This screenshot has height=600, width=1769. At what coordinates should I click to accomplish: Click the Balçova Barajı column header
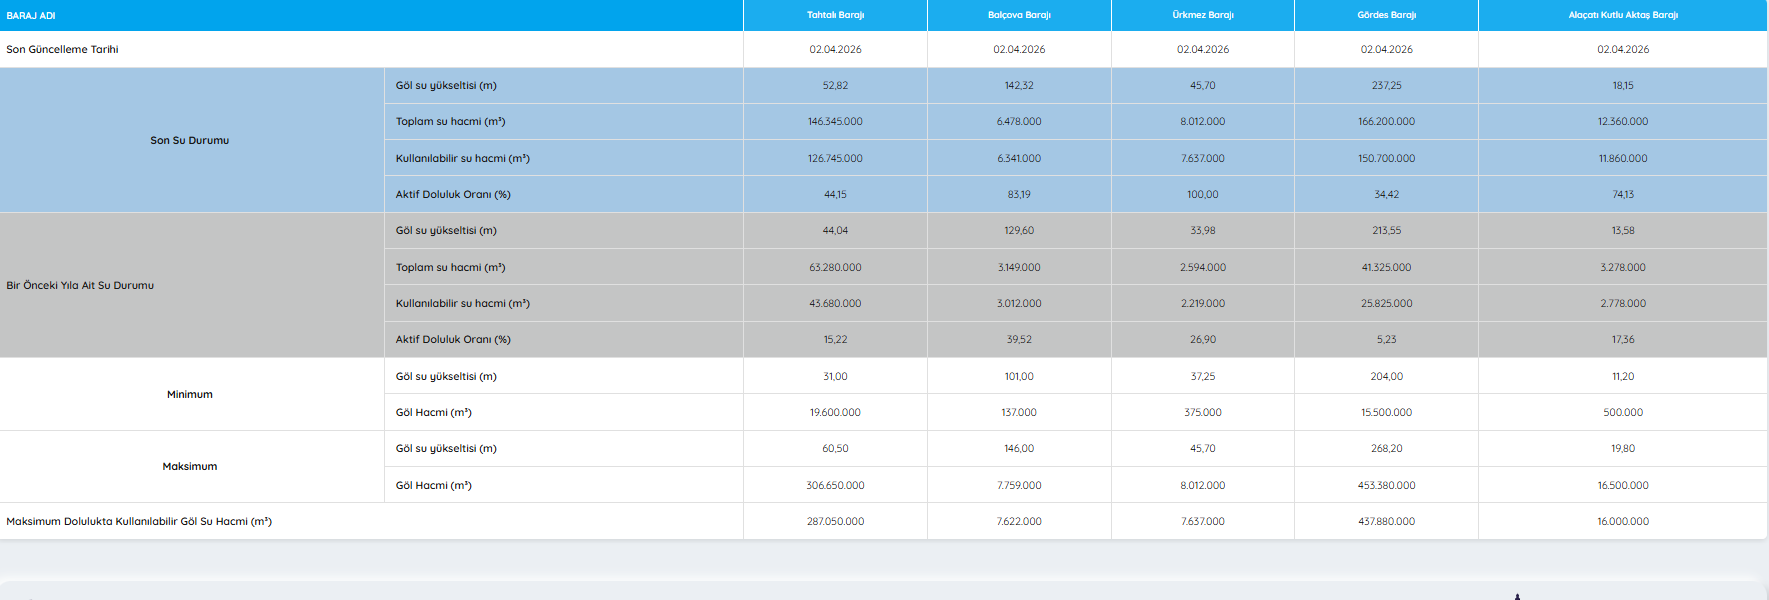click(1019, 15)
